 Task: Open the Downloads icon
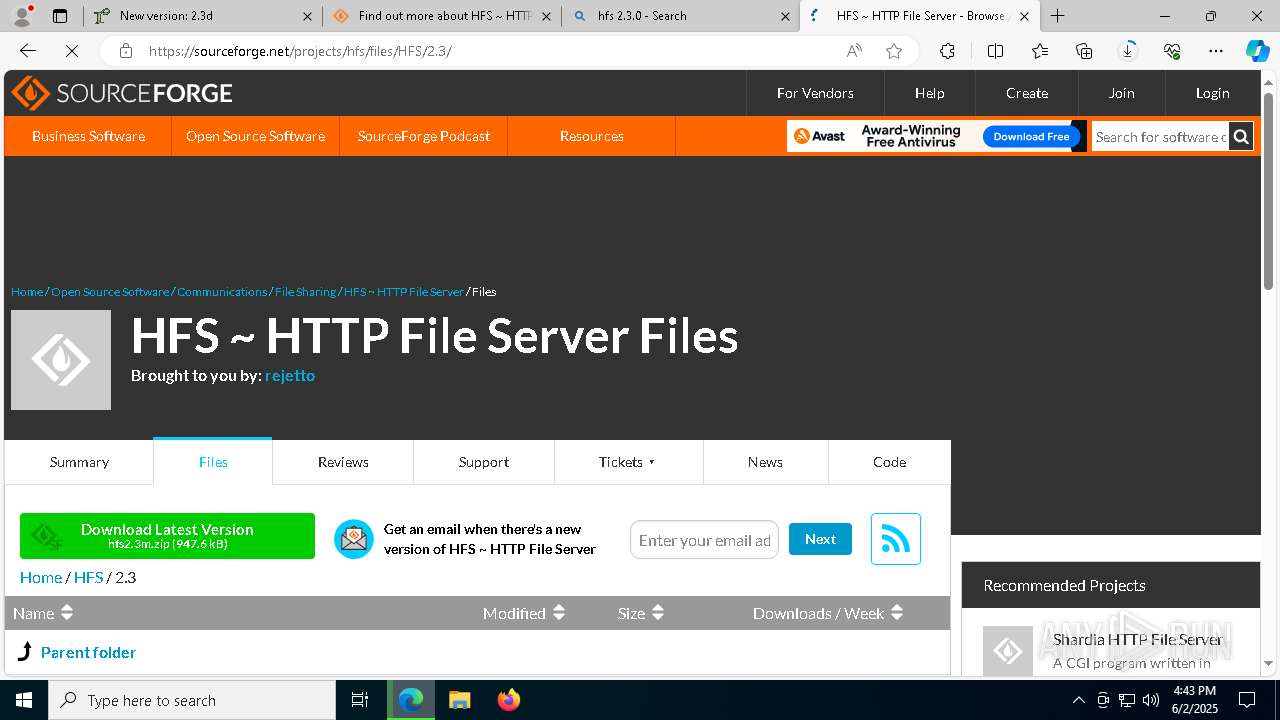coord(1128,51)
